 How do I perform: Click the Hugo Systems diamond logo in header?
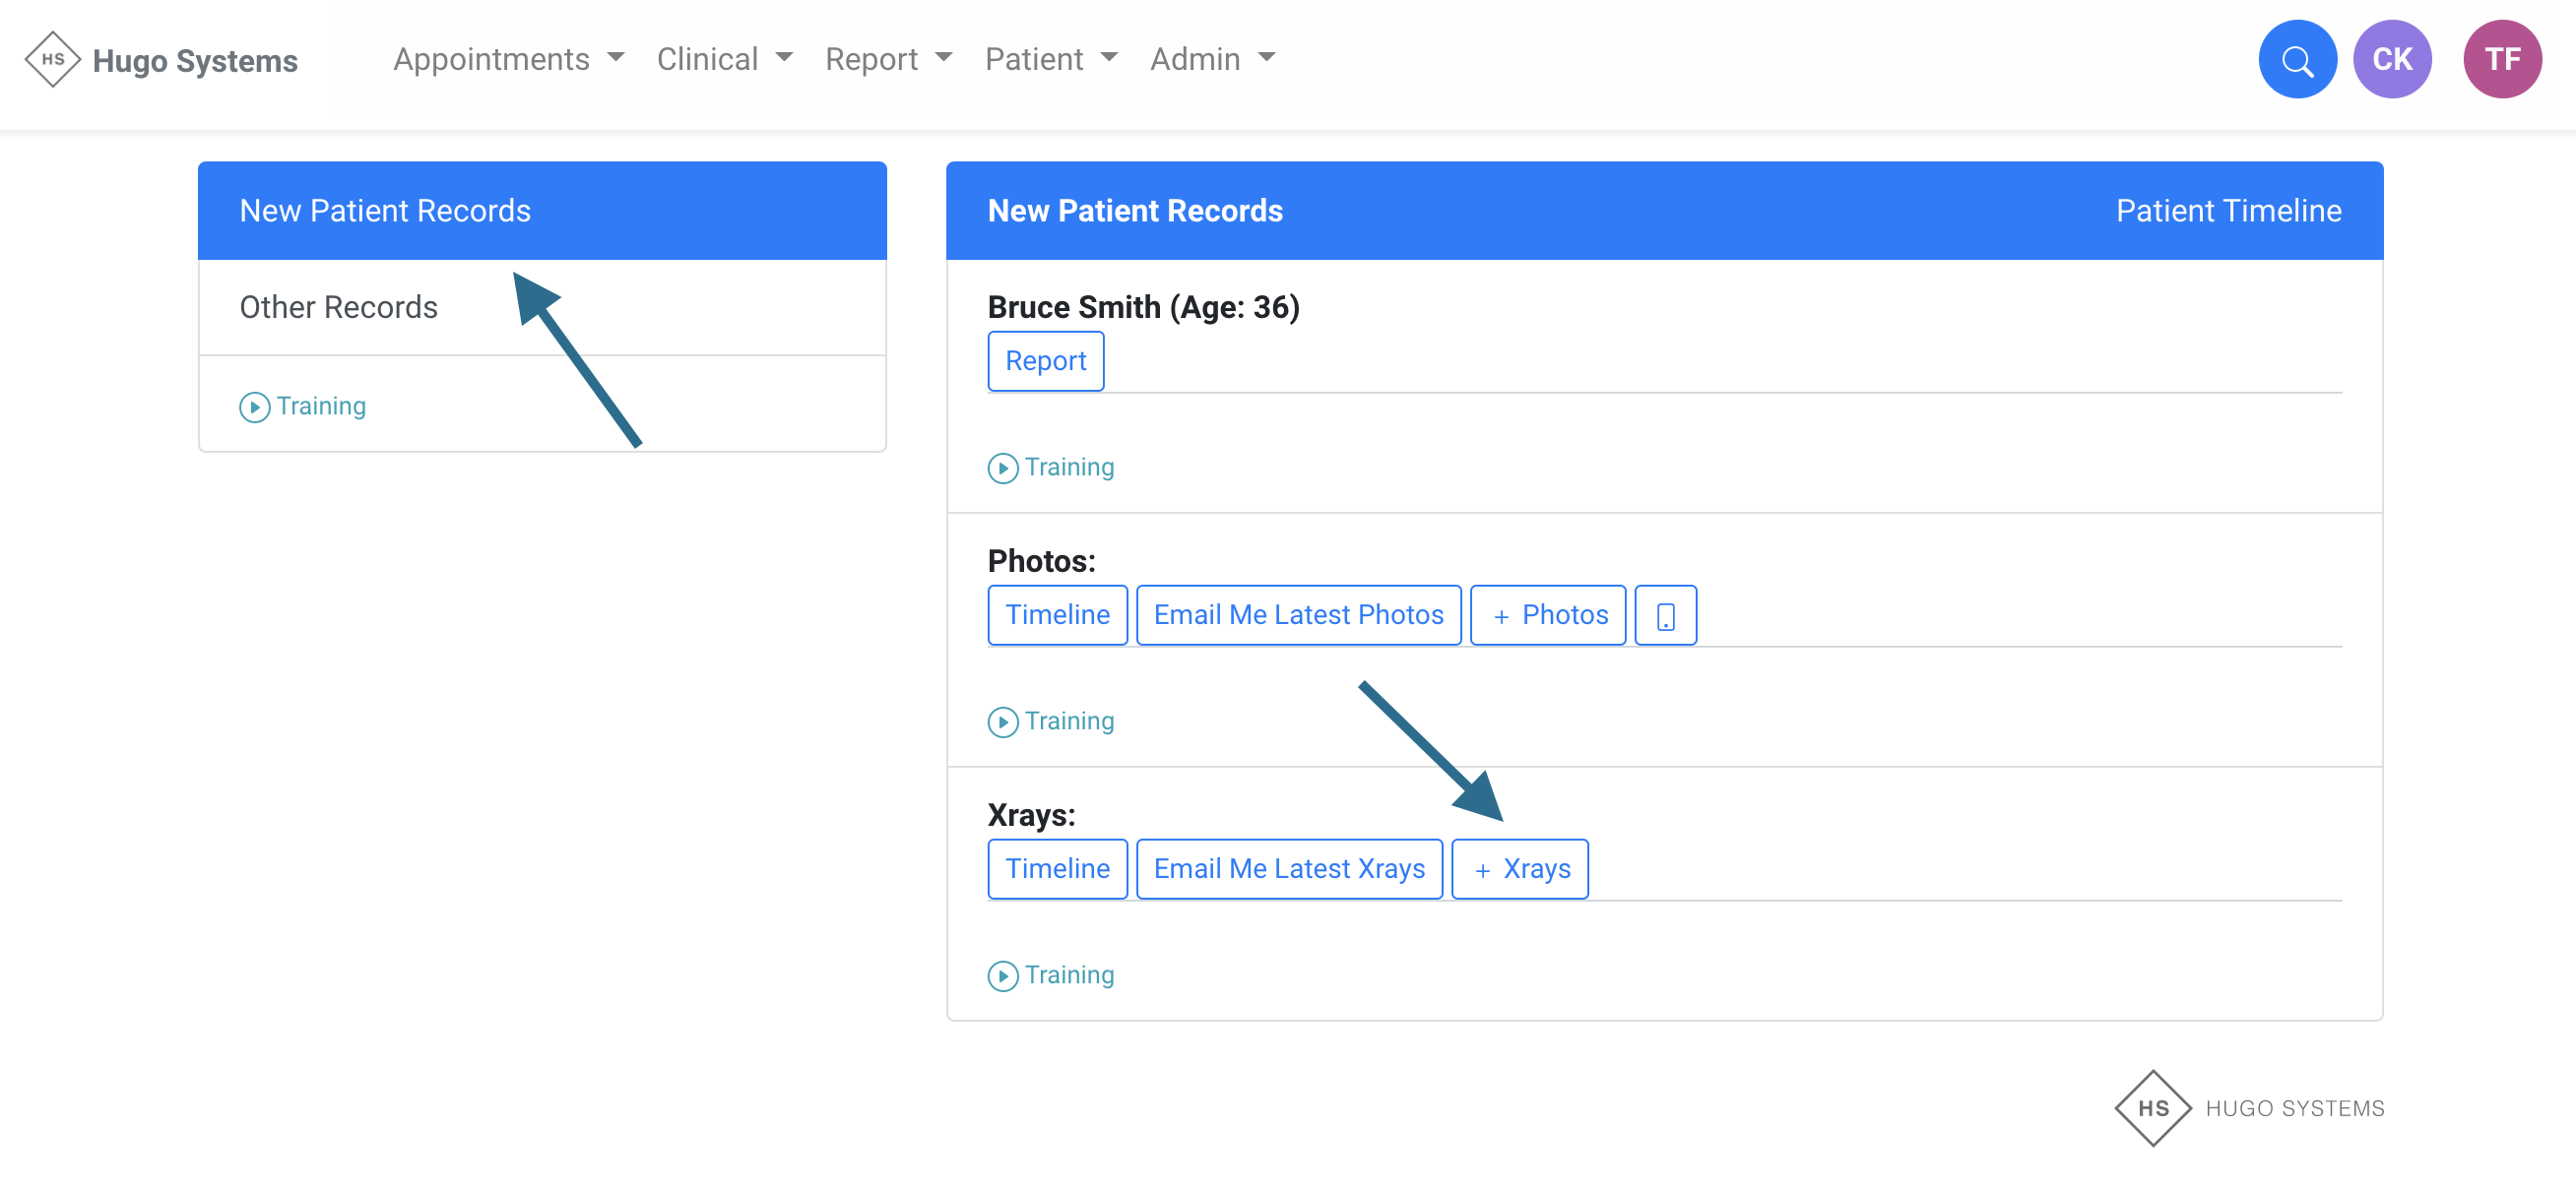(x=52, y=60)
